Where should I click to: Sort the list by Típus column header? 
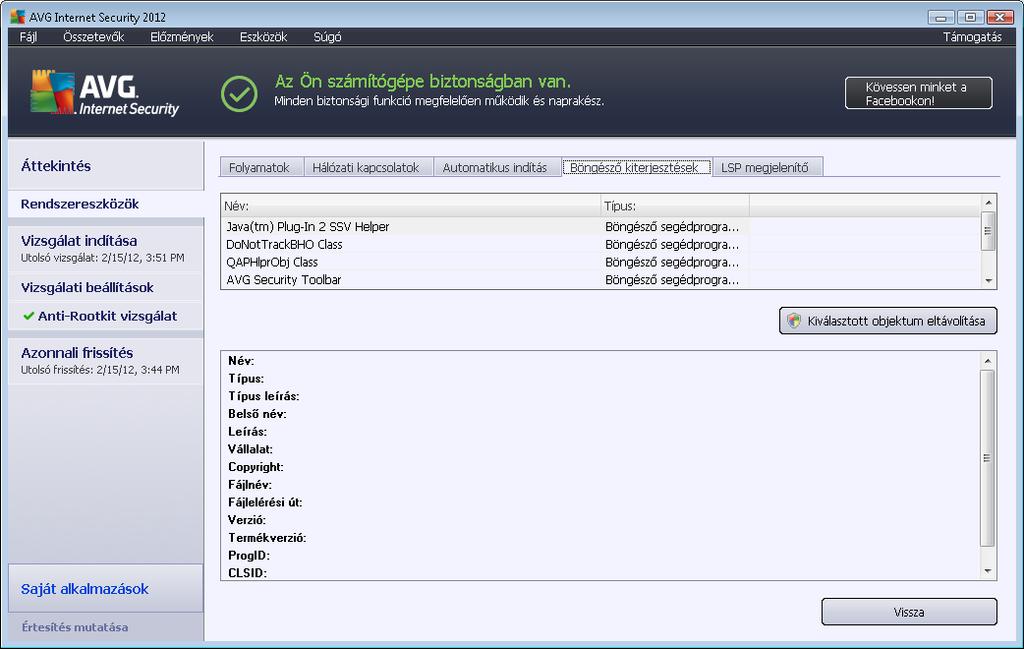[x=675, y=206]
